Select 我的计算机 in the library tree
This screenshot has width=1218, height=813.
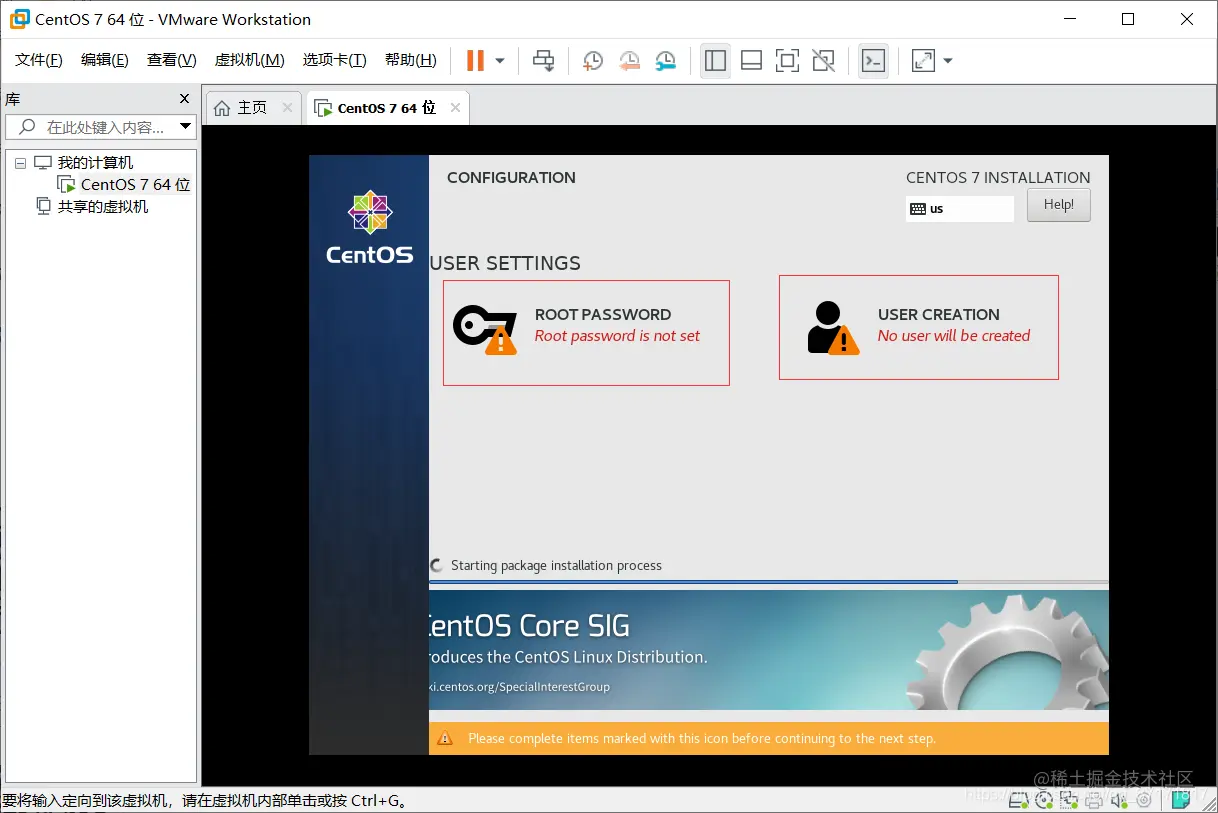click(84, 163)
